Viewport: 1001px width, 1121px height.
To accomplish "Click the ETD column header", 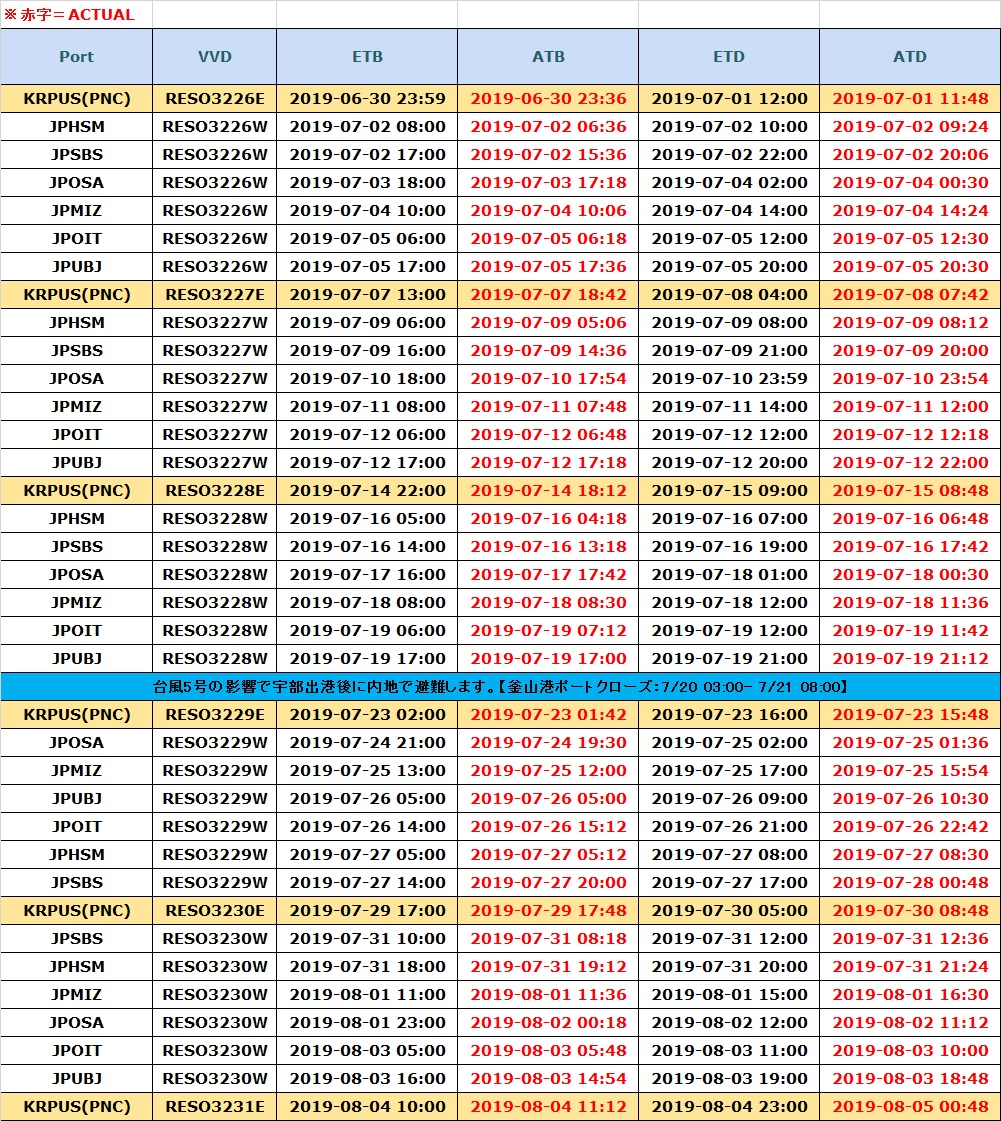I will [x=729, y=56].
